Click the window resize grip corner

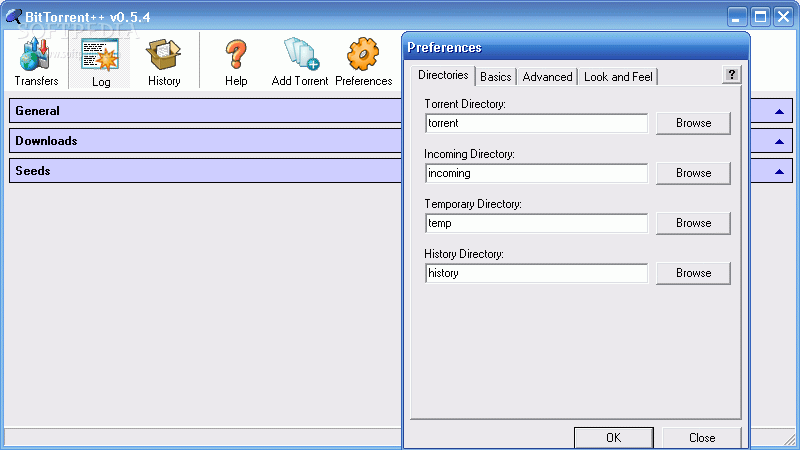click(789, 439)
